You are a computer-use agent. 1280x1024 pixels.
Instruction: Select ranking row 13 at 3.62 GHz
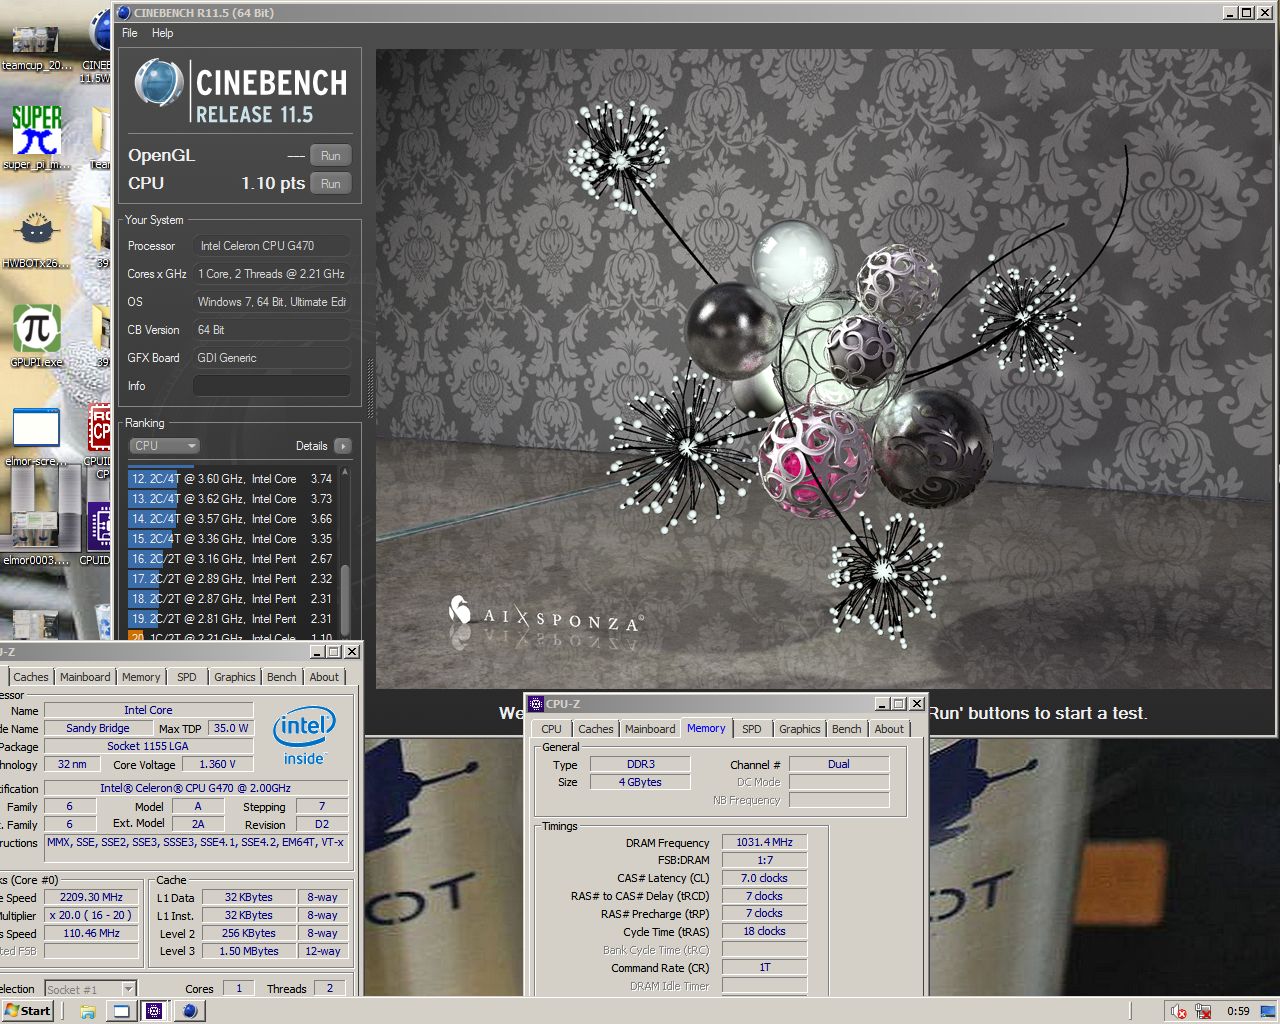coord(232,499)
